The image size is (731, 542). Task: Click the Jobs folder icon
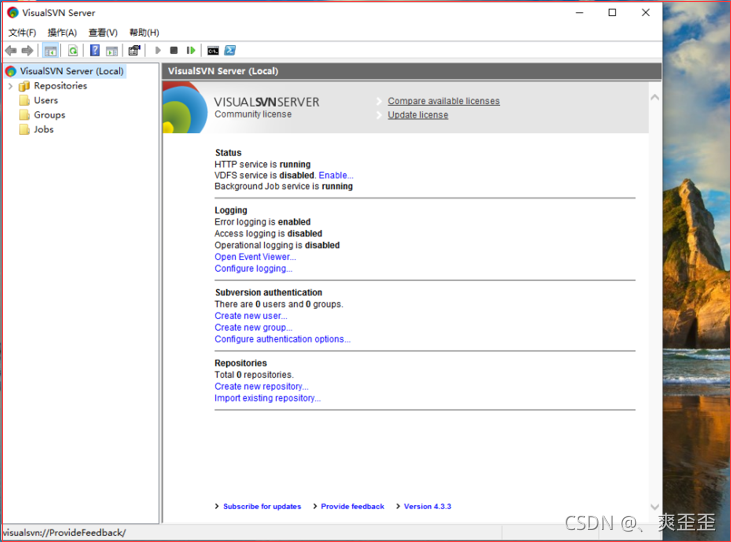[25, 129]
